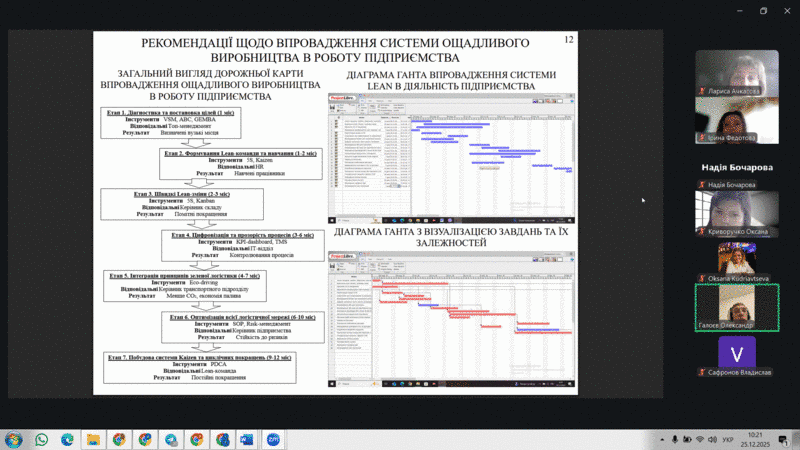Open the notification center icon
The height and width of the screenshot is (450, 800).
782,439
